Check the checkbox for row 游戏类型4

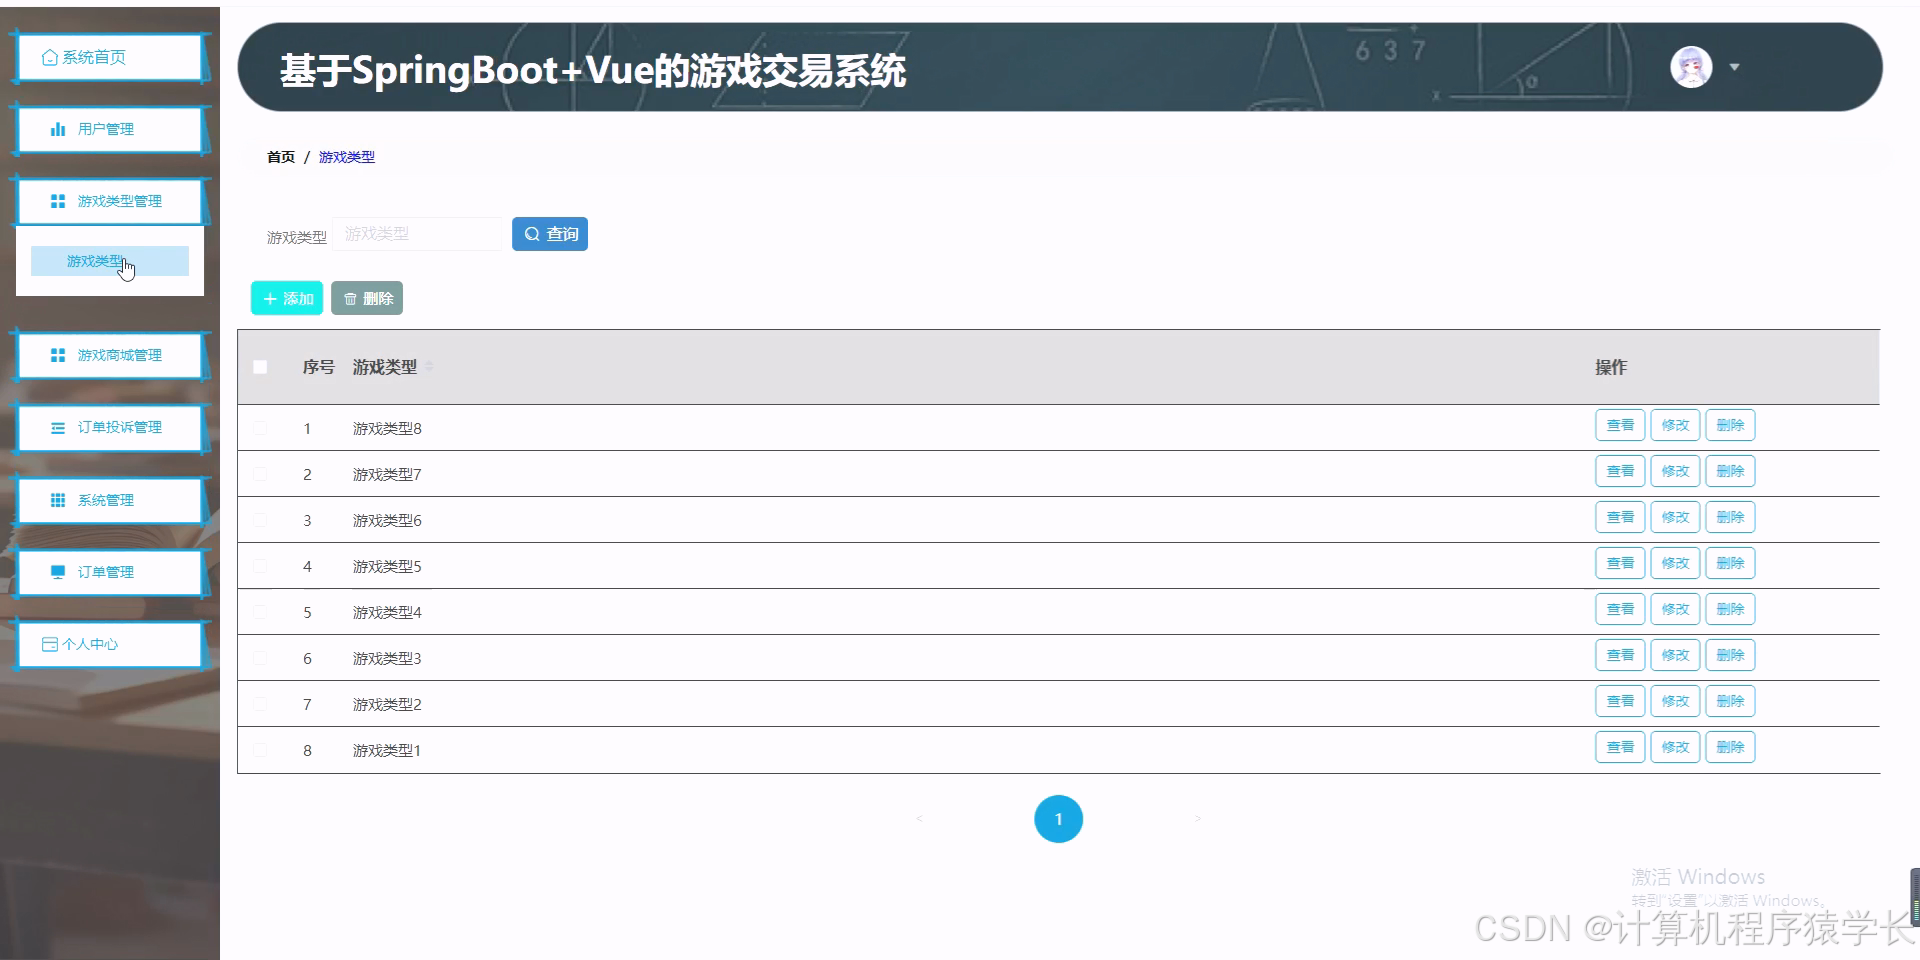click(260, 612)
